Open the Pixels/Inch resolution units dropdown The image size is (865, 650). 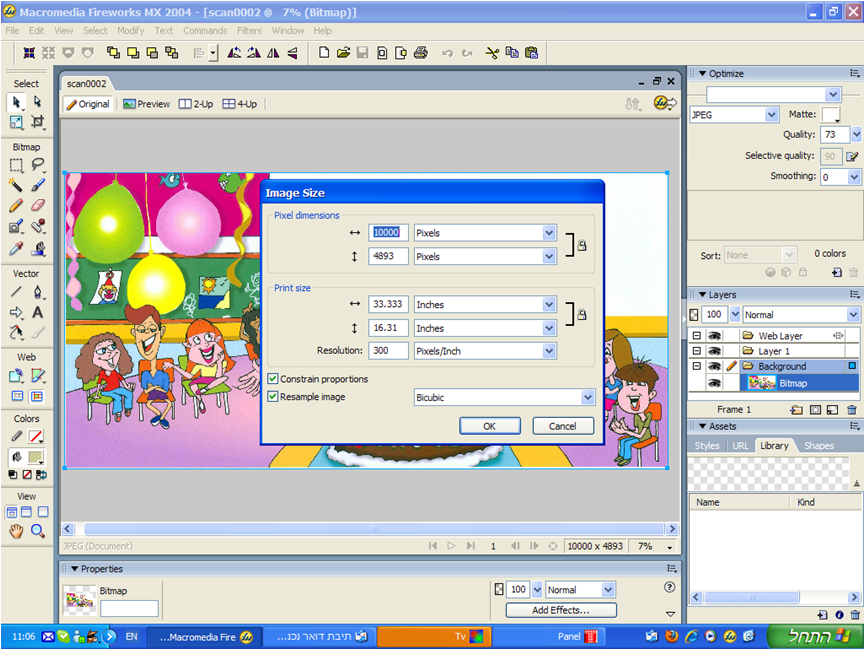tap(549, 351)
